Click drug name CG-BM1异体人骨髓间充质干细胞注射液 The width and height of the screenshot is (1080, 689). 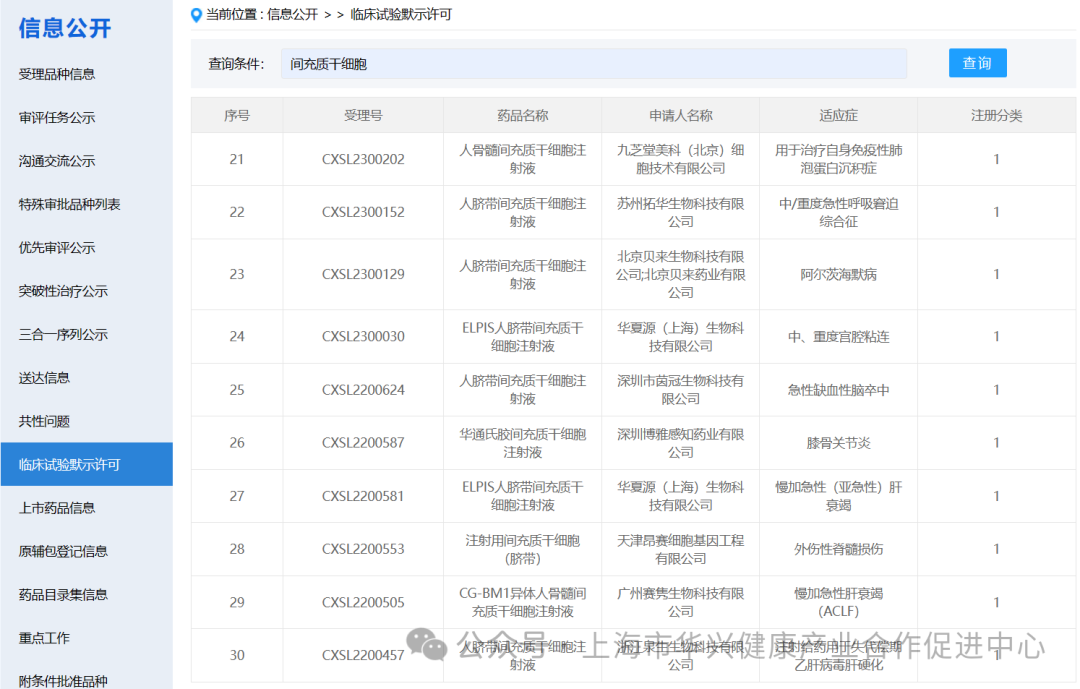[523, 602]
